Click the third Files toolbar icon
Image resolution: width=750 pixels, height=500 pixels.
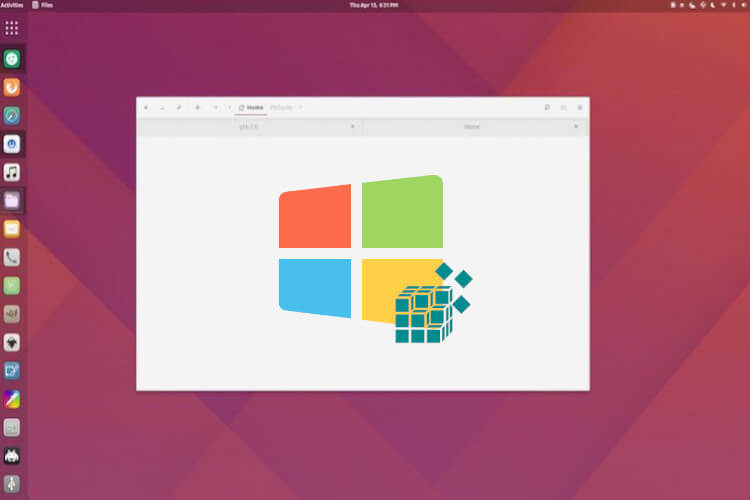pyautogui.click(x=179, y=108)
